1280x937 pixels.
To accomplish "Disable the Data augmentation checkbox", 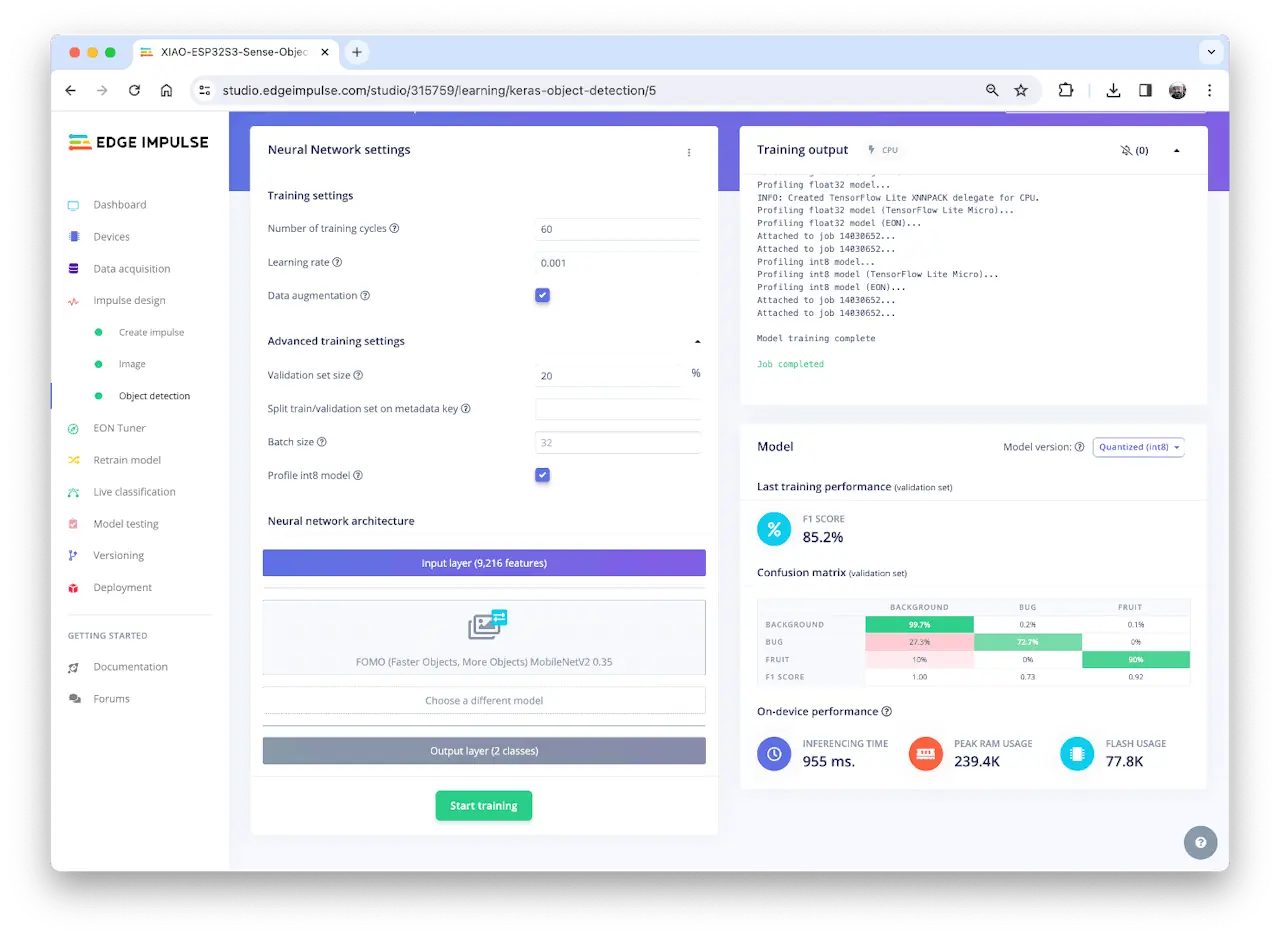I will (x=542, y=295).
